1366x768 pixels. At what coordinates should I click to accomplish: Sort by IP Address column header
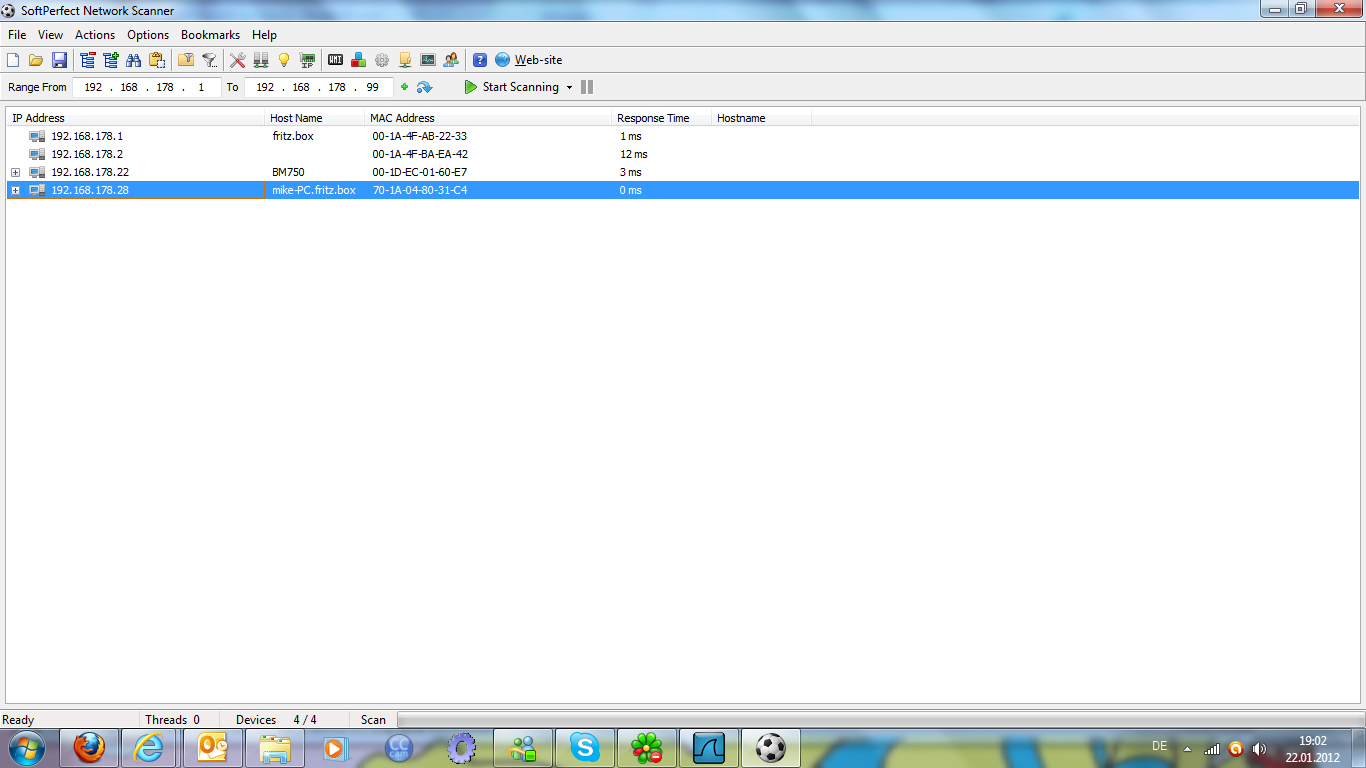[136, 118]
